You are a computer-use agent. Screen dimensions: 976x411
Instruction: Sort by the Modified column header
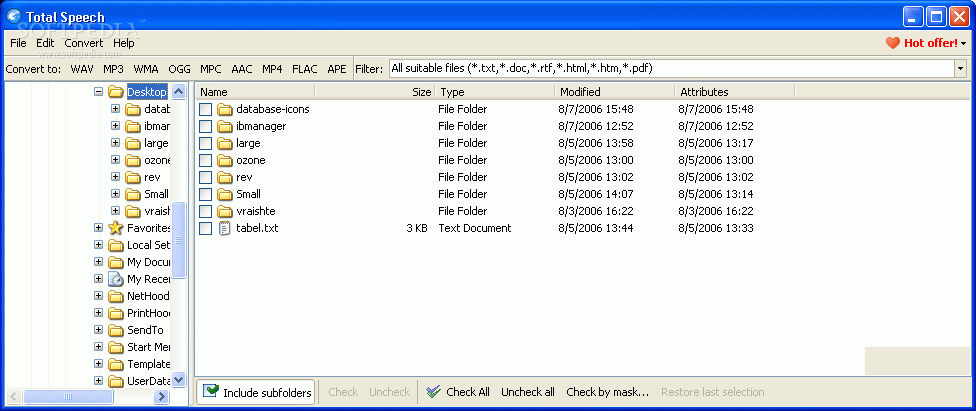(615, 92)
